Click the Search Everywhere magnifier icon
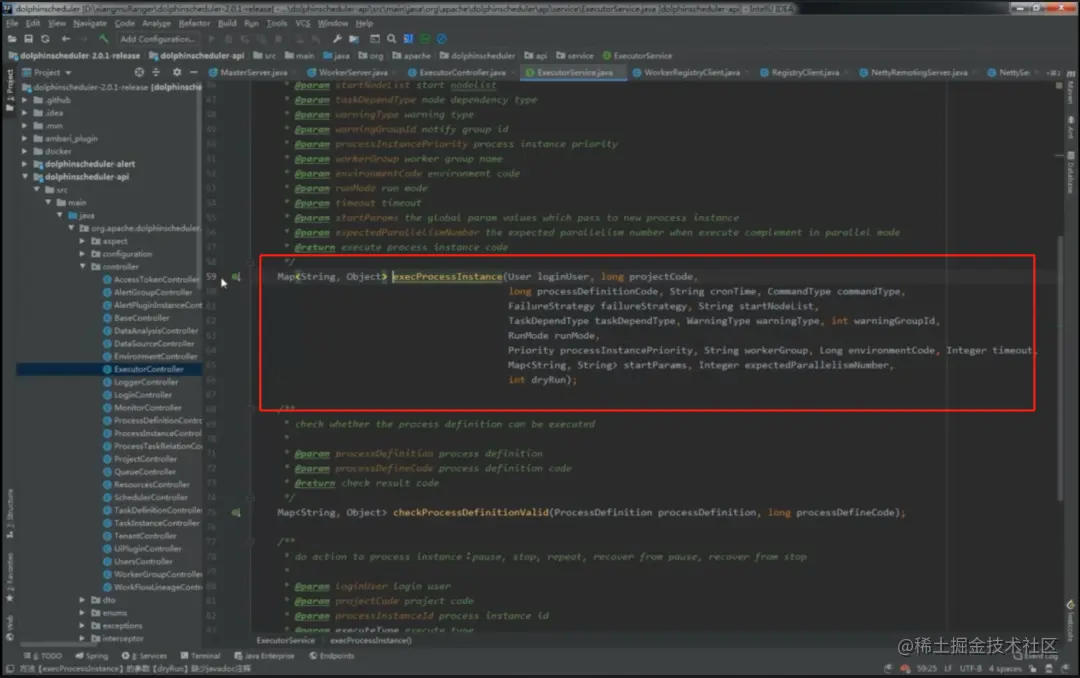 coord(391,39)
